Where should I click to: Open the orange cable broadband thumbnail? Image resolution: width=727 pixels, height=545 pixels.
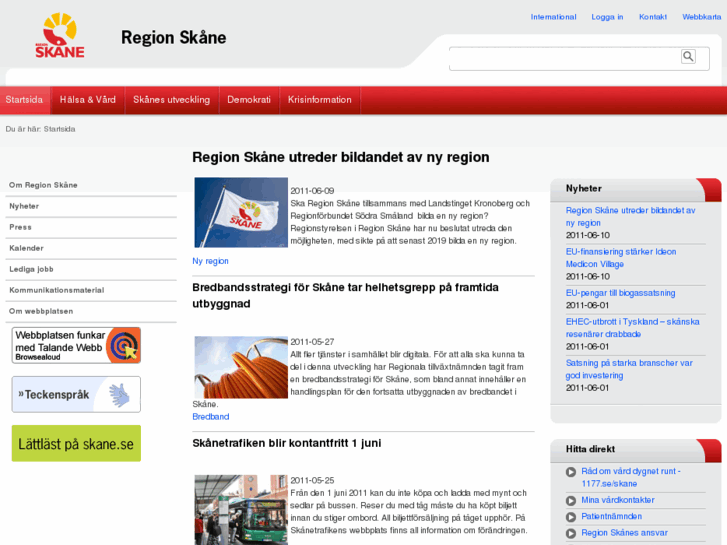pos(241,367)
